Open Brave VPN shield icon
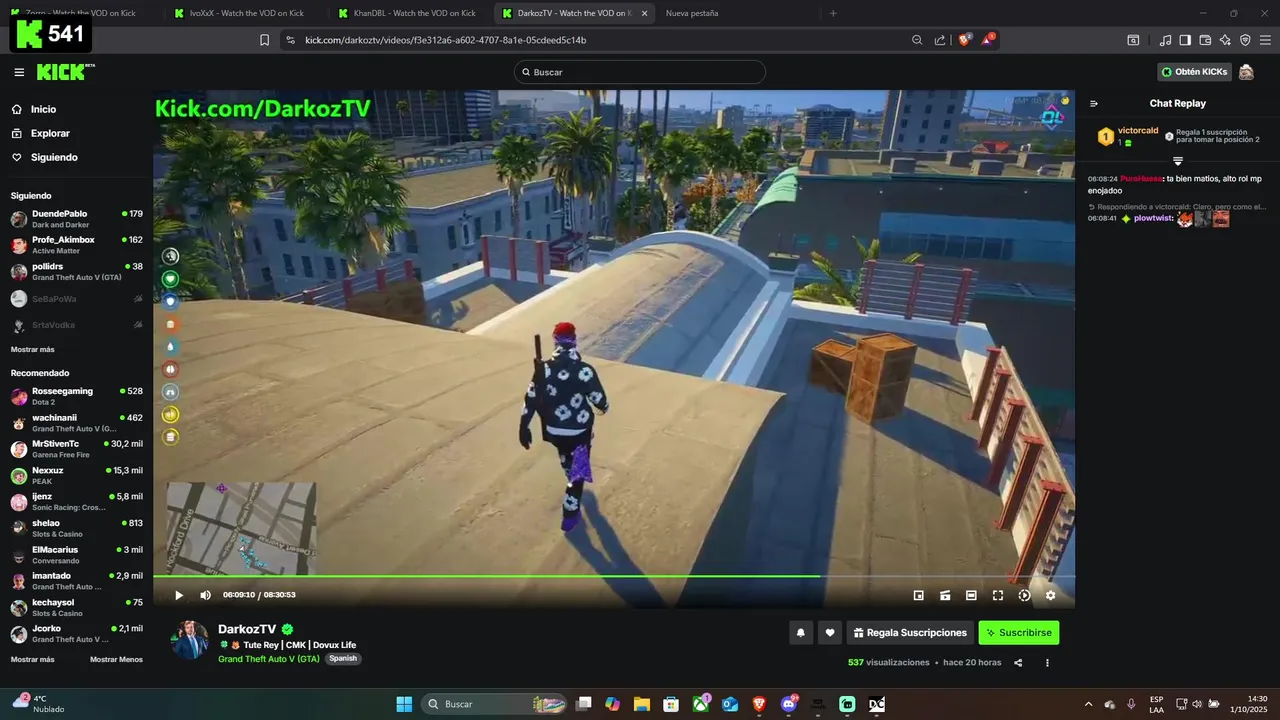 (1245, 40)
